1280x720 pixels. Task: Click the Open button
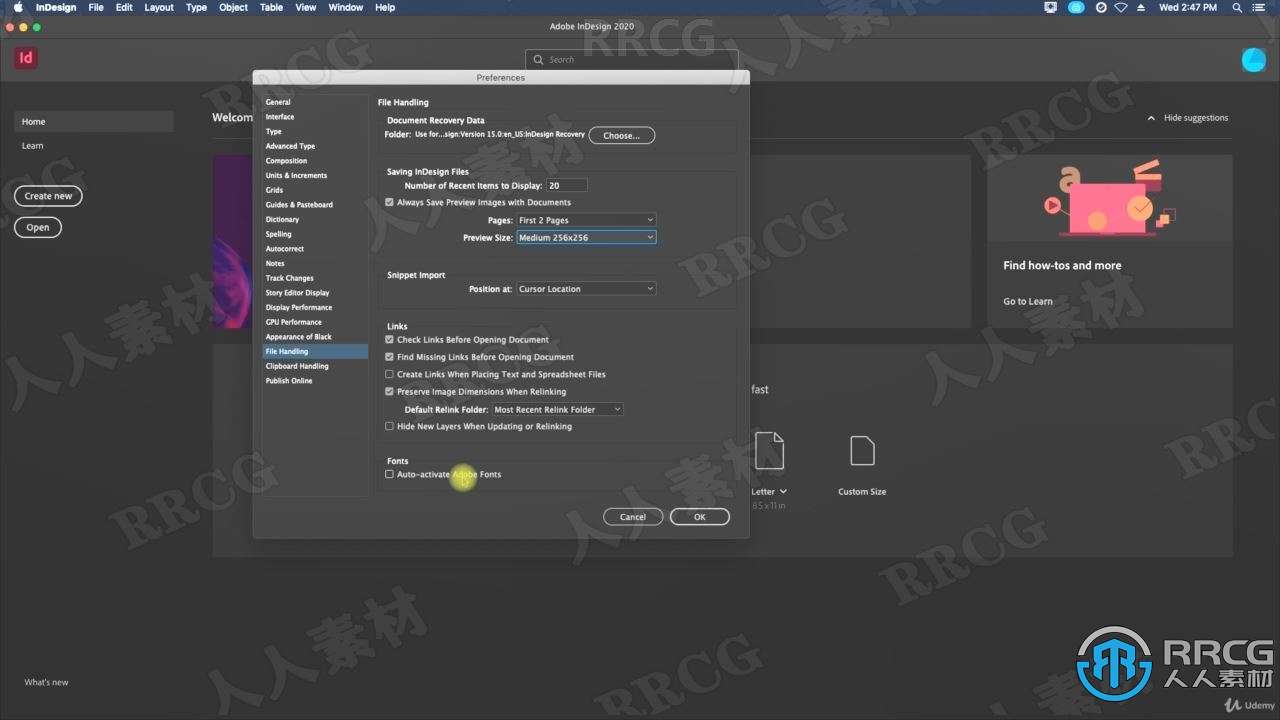[38, 227]
